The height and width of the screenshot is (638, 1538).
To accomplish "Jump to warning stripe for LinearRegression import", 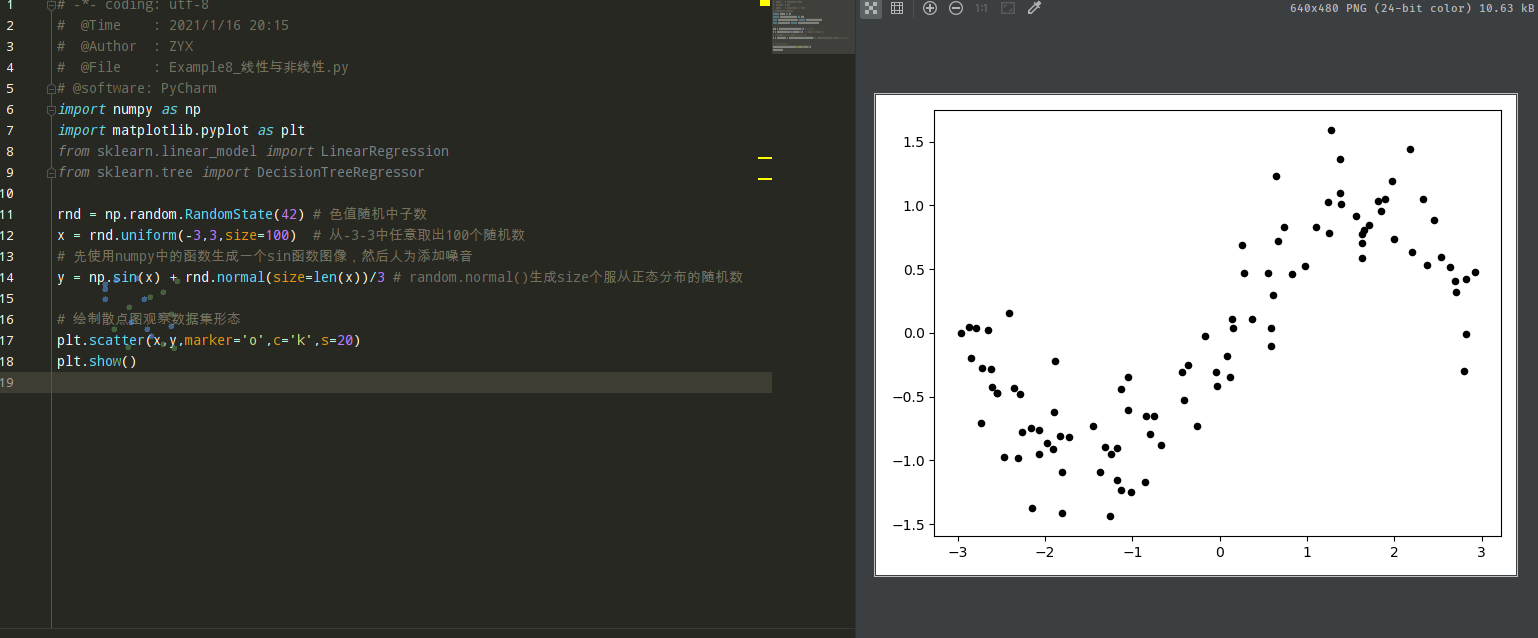I will 765,158.
